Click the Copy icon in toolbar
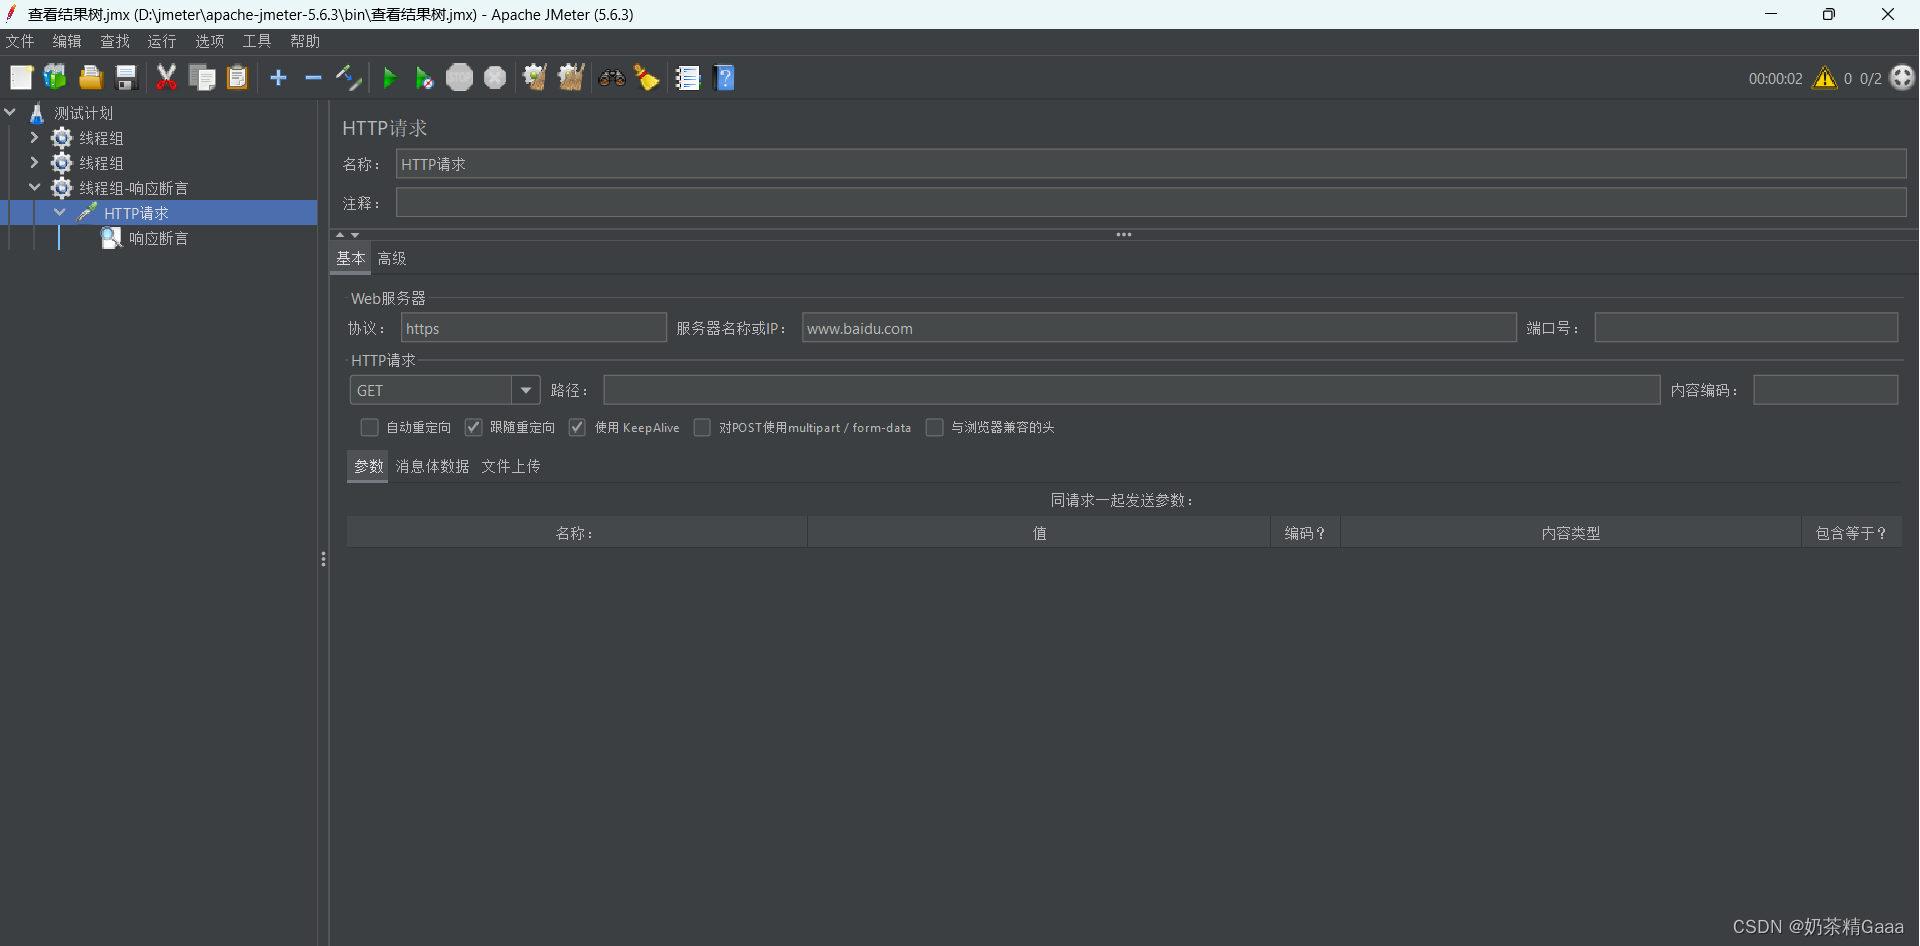 pyautogui.click(x=202, y=78)
